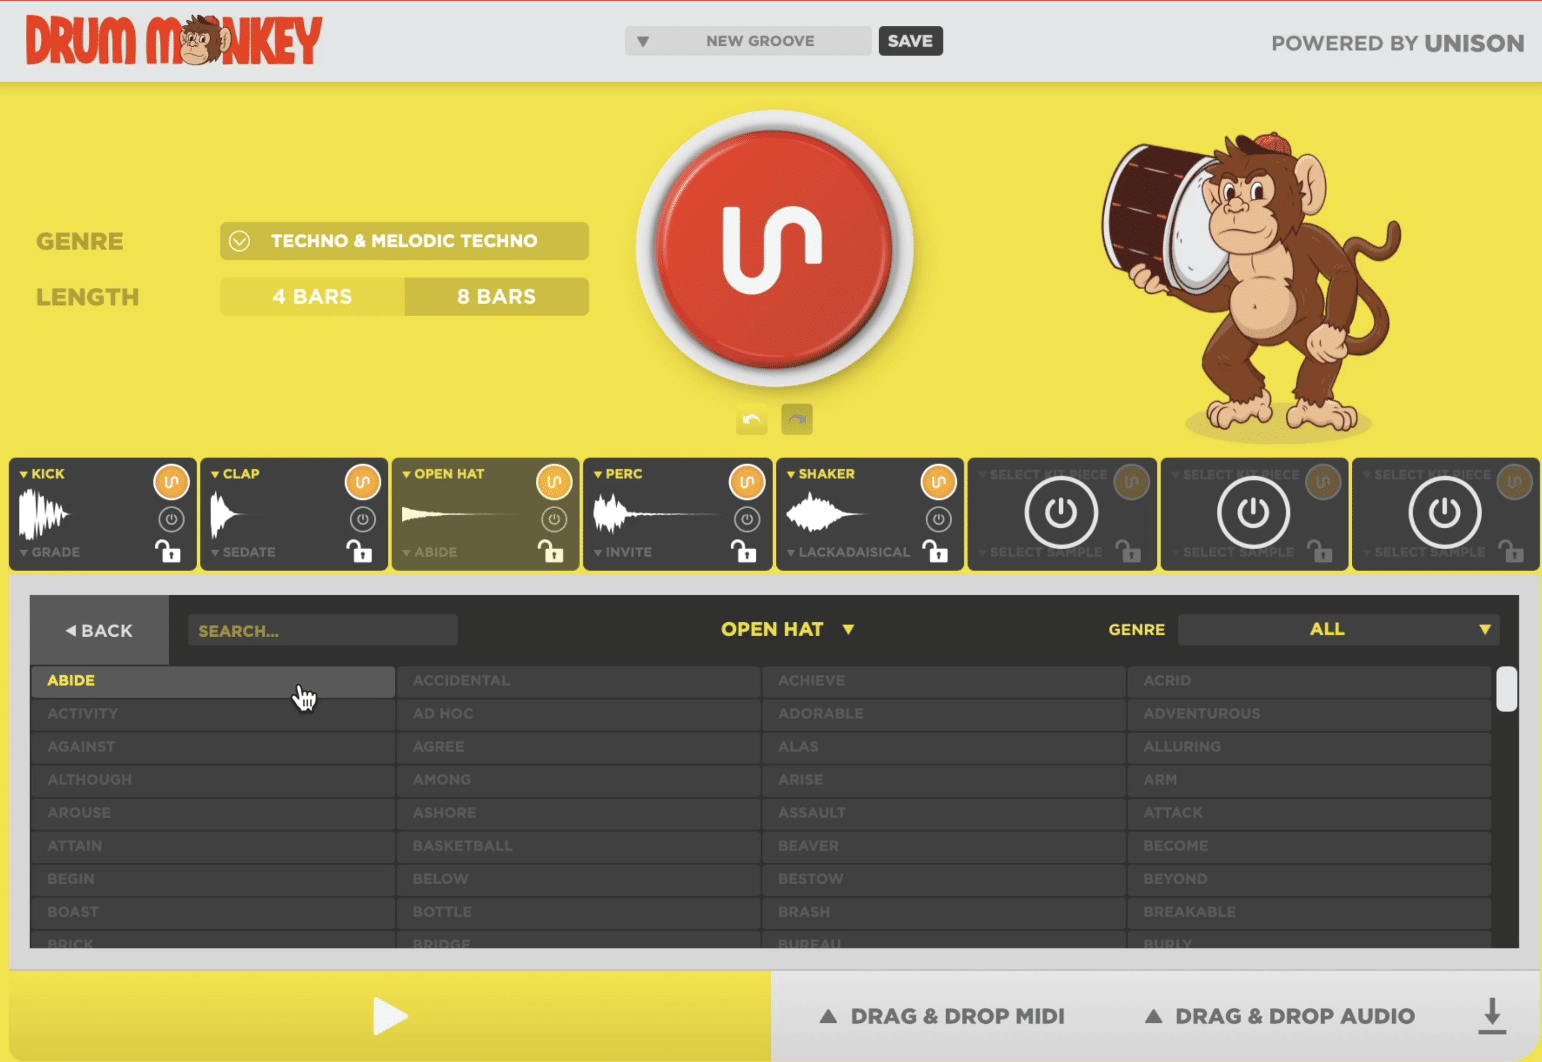Select the ACRID sample
Viewport: 1542px width, 1062px height.
point(1309,681)
